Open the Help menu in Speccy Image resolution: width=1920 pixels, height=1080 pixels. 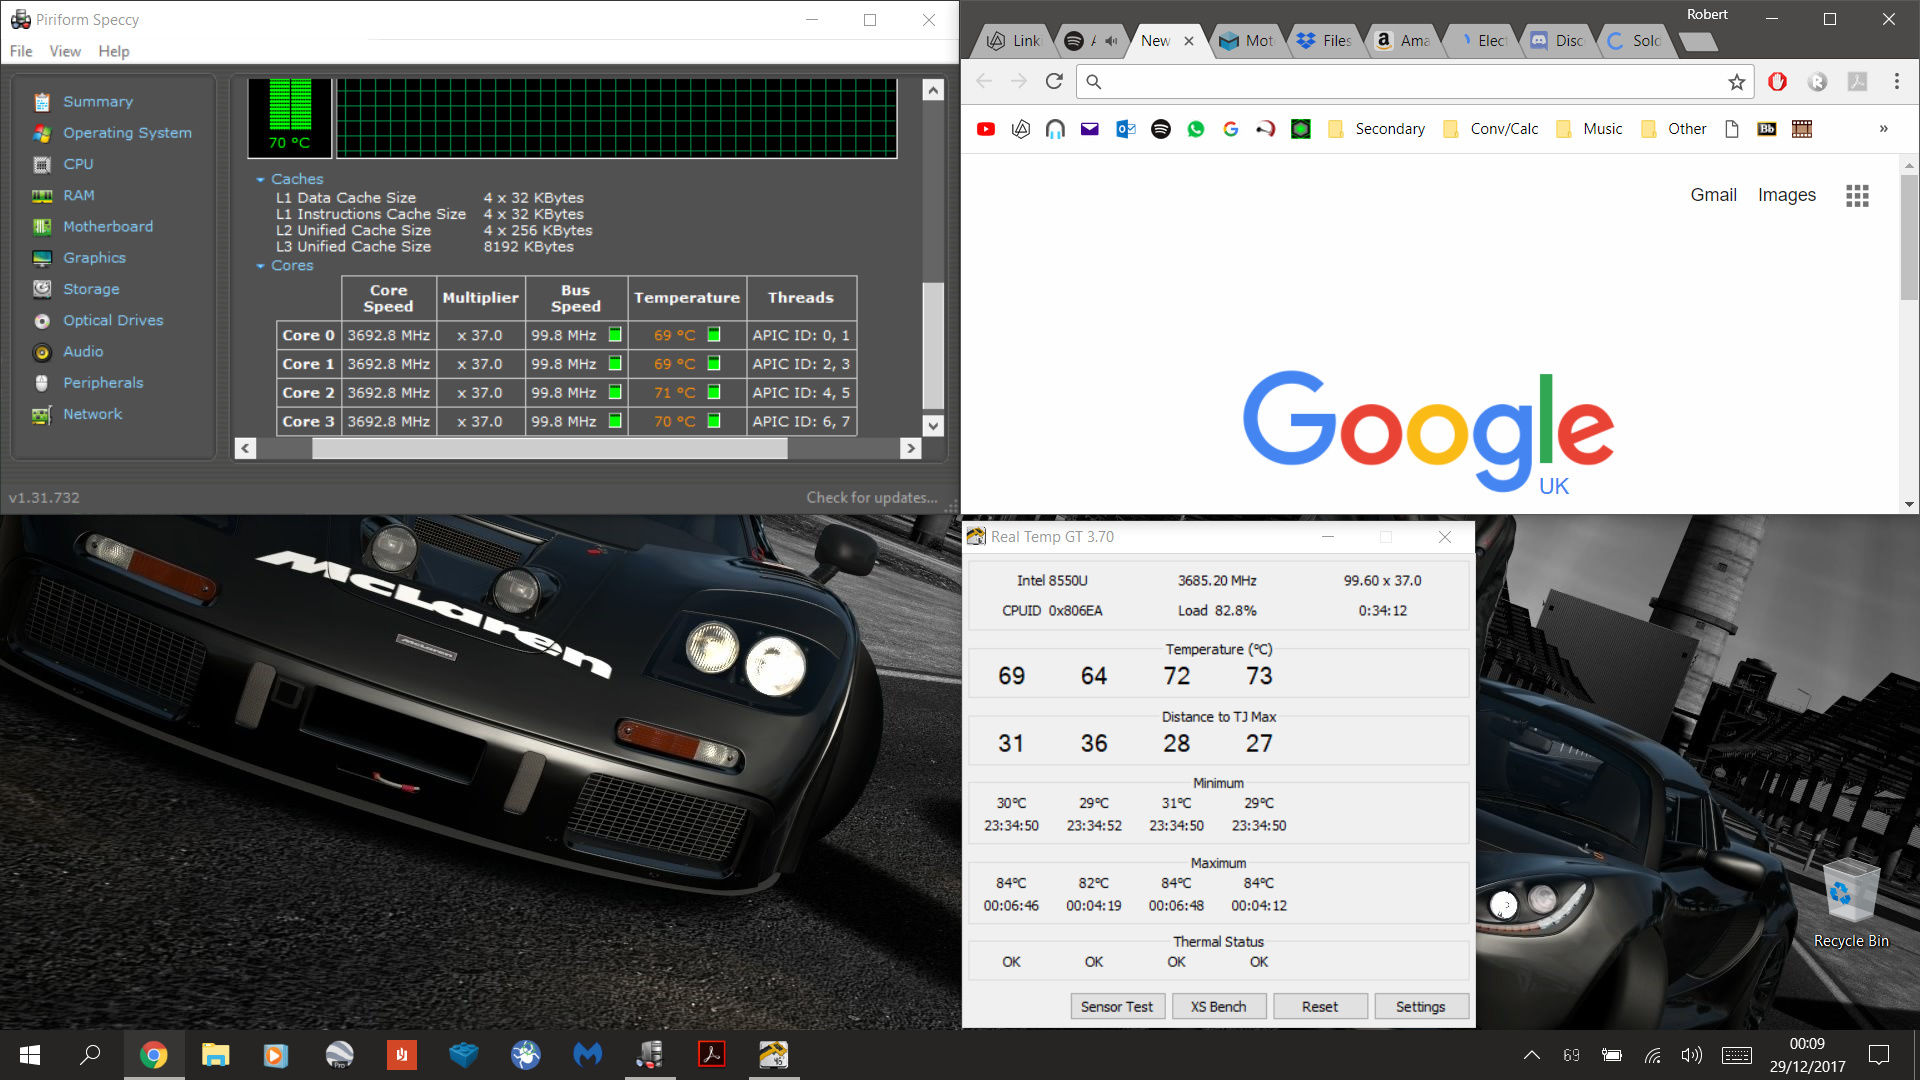114,51
